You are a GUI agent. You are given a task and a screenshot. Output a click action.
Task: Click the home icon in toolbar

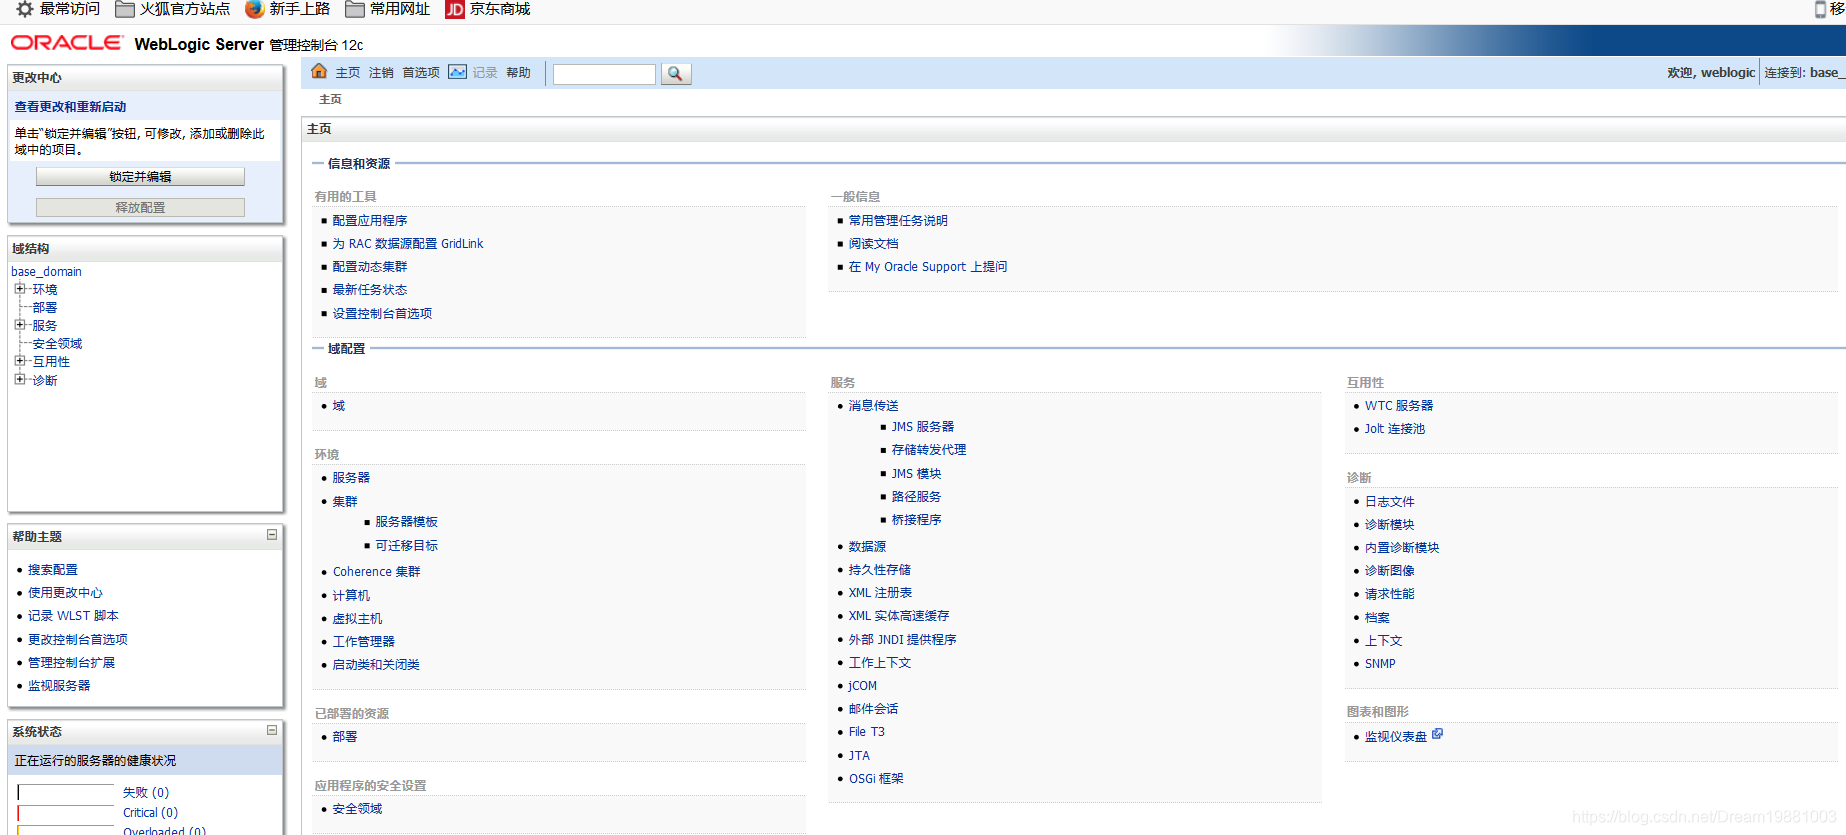[319, 71]
